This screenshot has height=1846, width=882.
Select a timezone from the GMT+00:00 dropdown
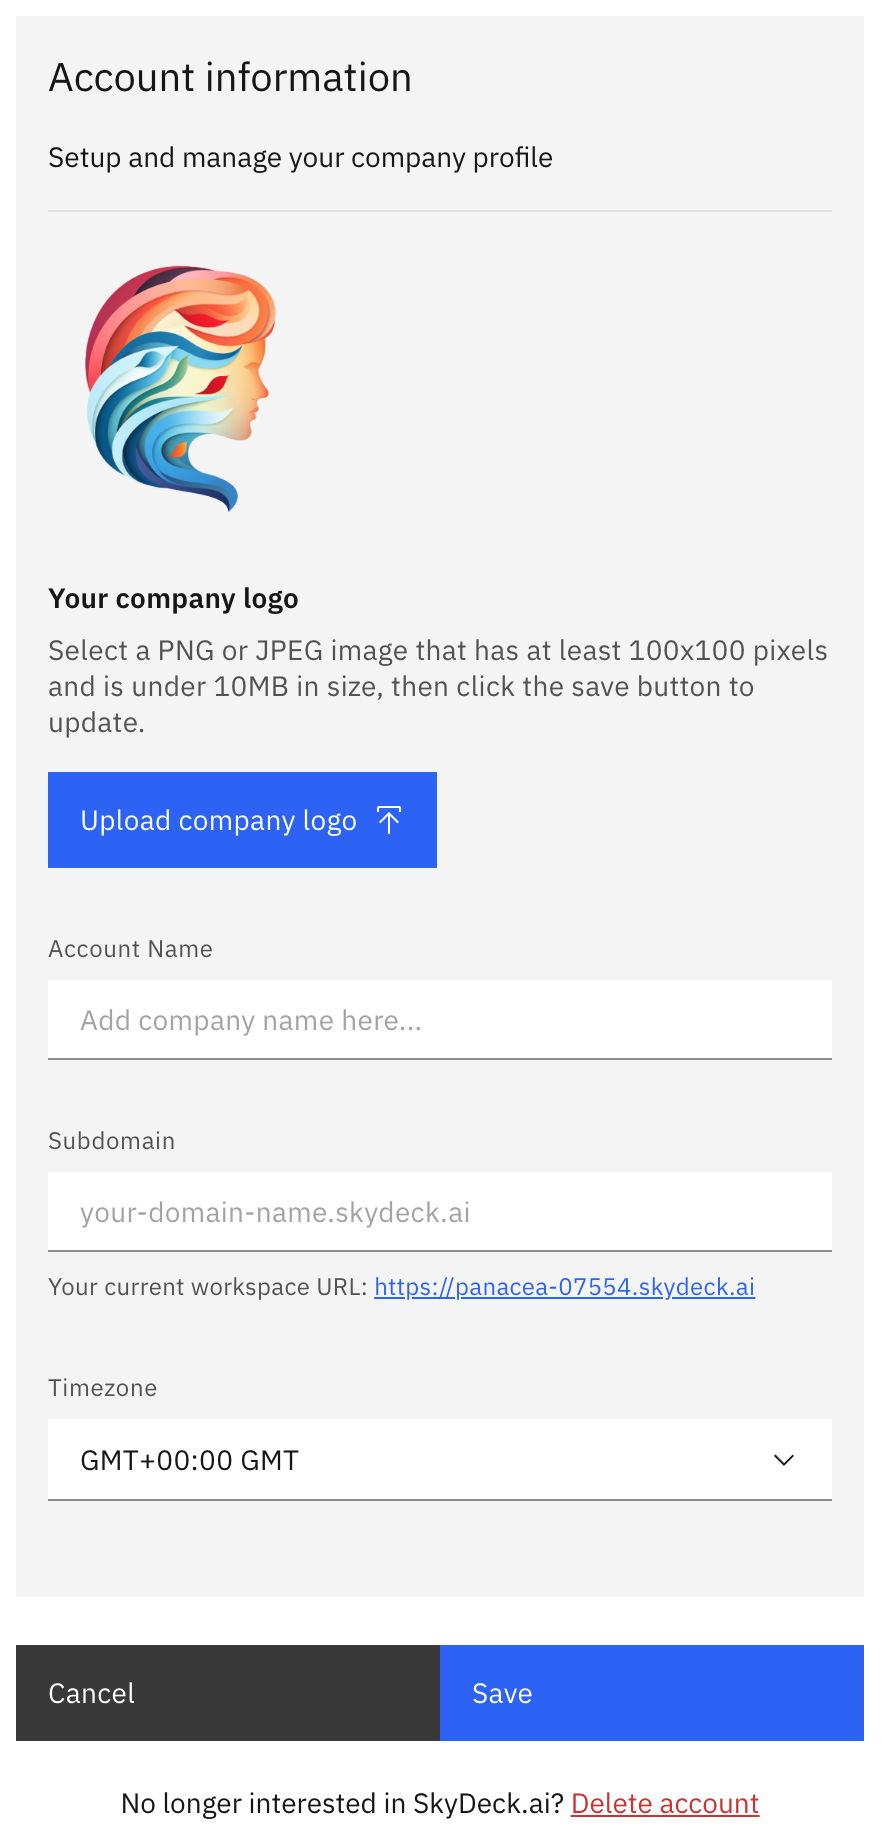tap(440, 1459)
